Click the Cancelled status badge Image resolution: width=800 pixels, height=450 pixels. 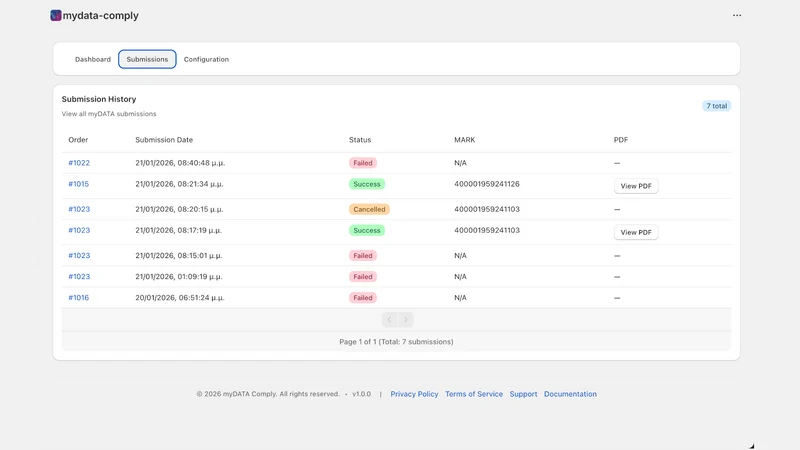[x=369, y=209]
